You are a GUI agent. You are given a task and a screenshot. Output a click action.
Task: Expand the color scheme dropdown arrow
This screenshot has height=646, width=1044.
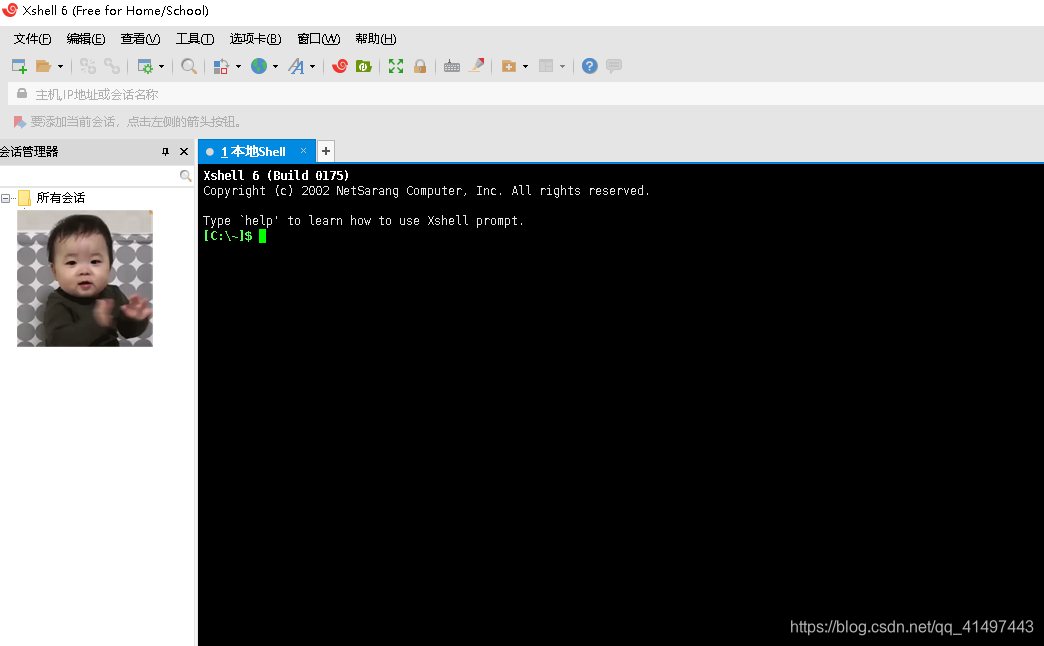click(x=238, y=67)
